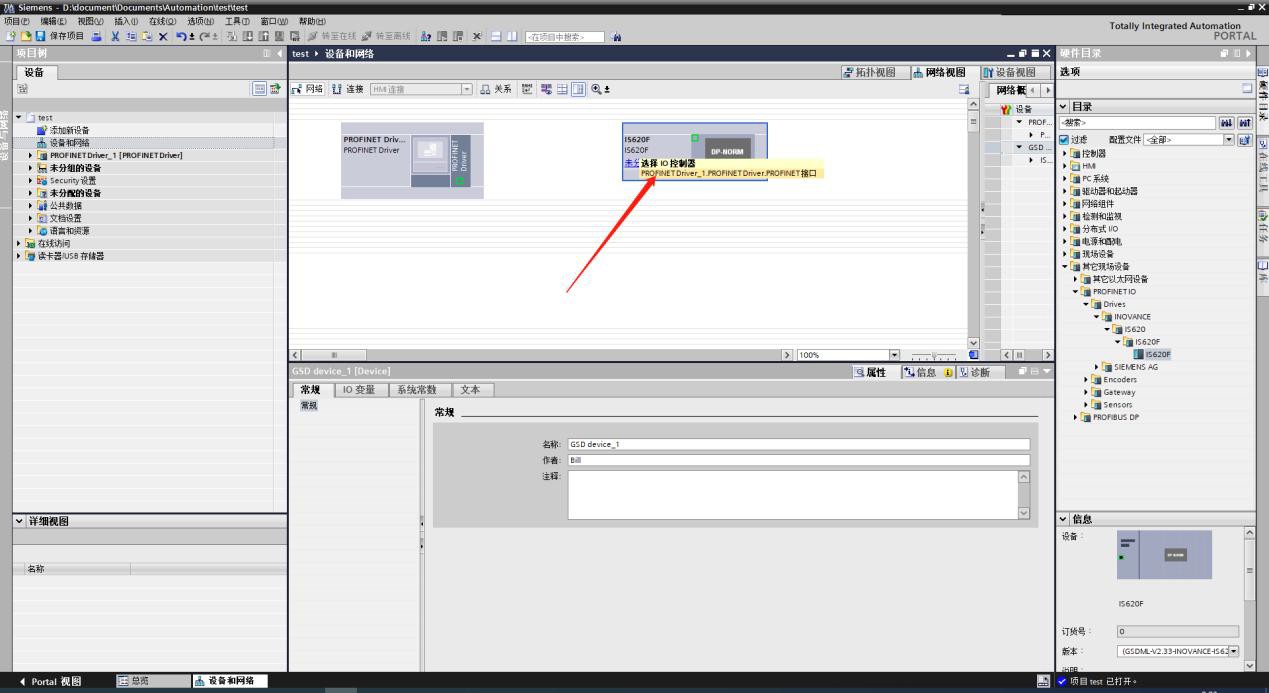1269x693 pixels.
Task: Expand PROFIBUS DP catalog folder
Action: click(x=1076, y=417)
